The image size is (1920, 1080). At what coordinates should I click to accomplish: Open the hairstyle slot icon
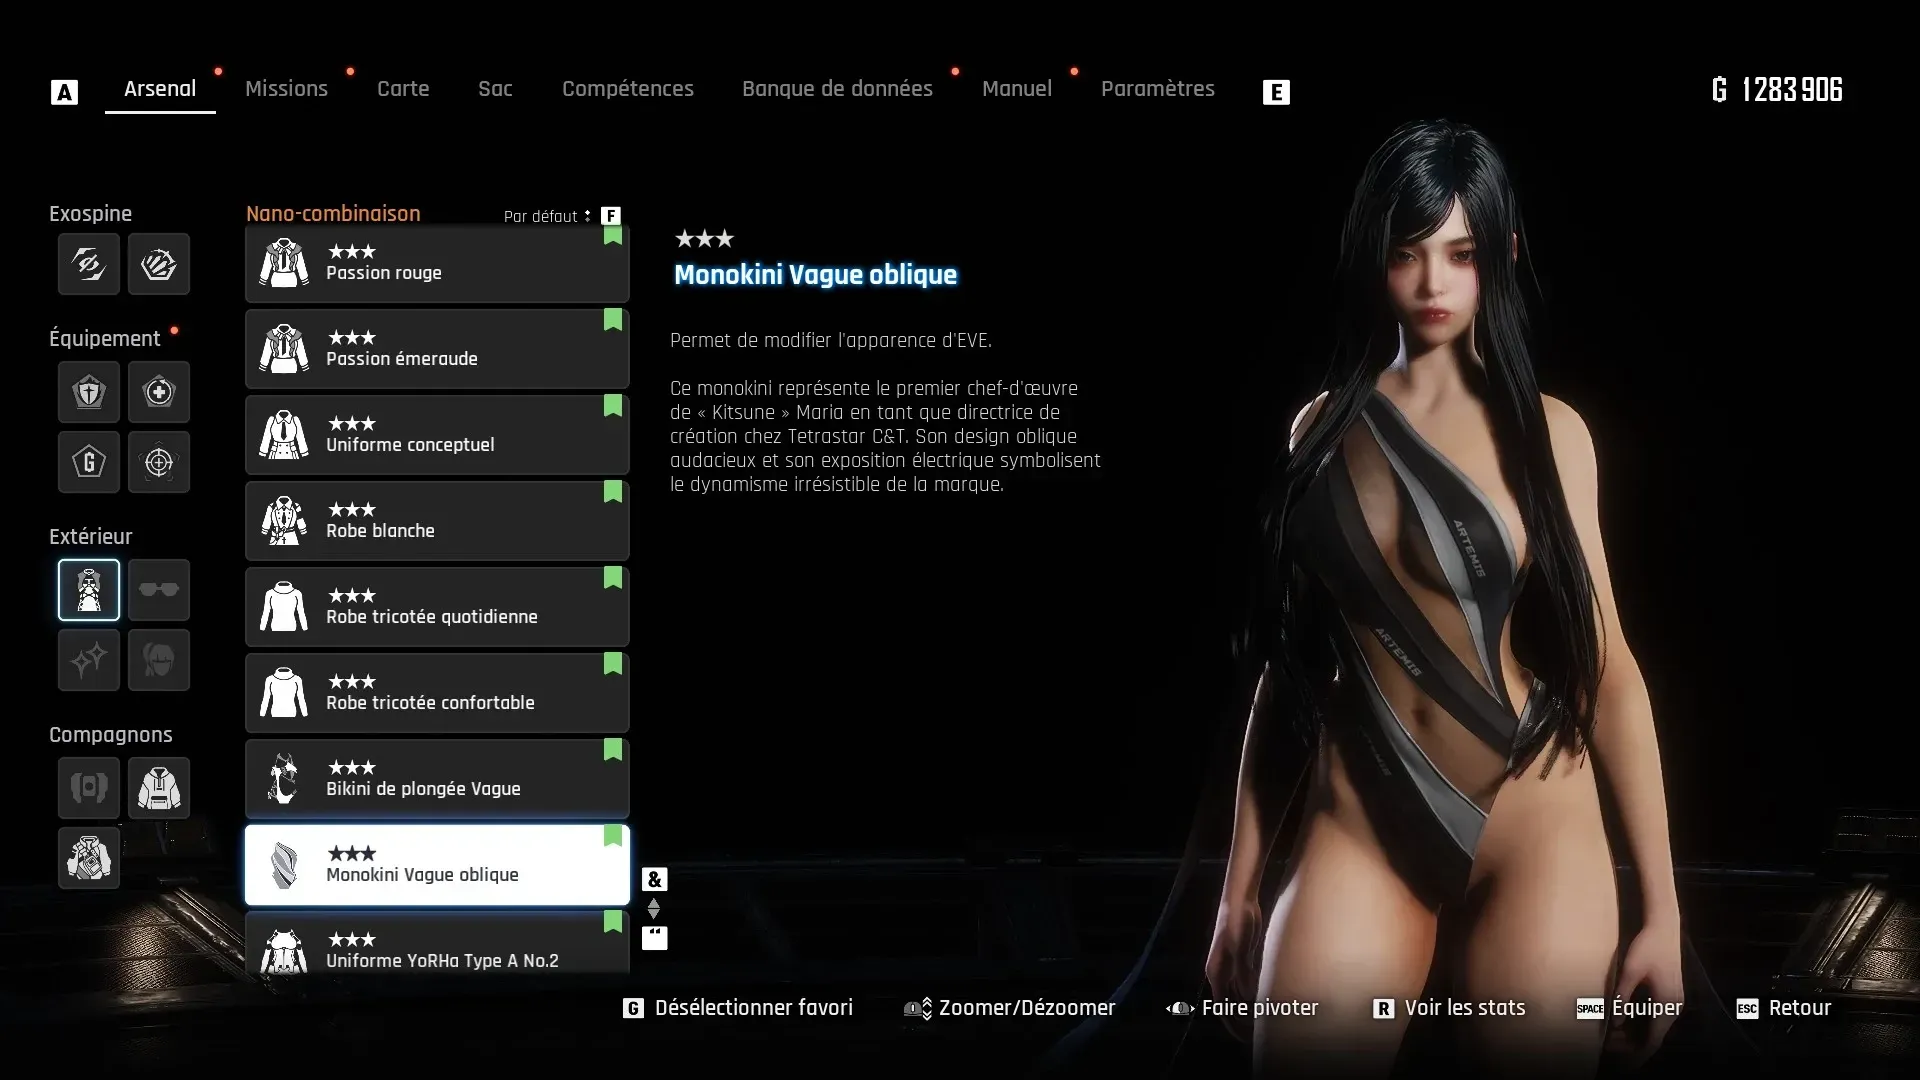pos(159,660)
